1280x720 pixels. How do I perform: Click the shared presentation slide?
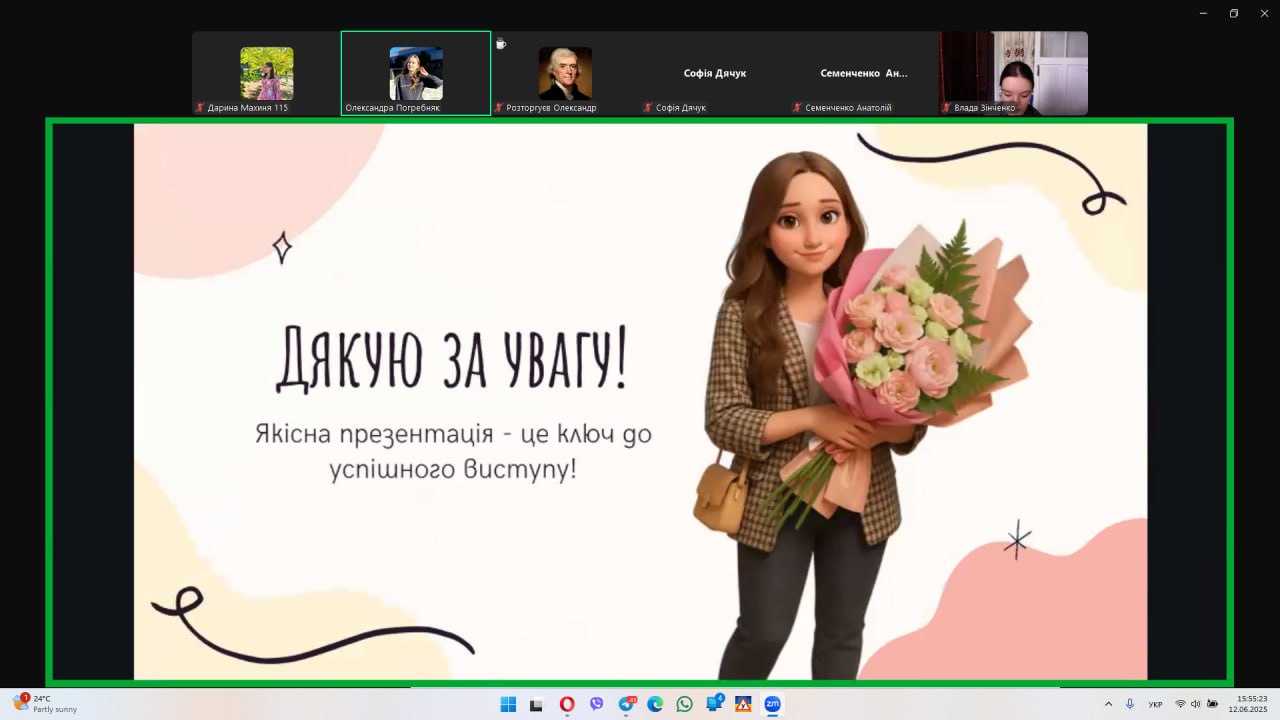[640, 402]
